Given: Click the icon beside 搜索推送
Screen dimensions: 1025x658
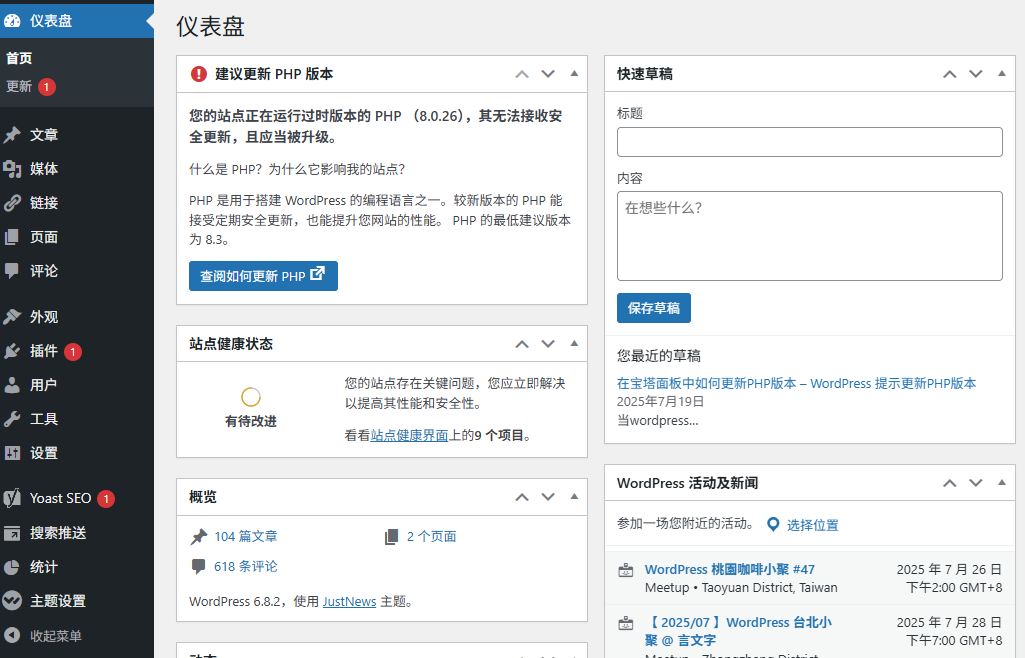Looking at the screenshot, I should (12, 533).
